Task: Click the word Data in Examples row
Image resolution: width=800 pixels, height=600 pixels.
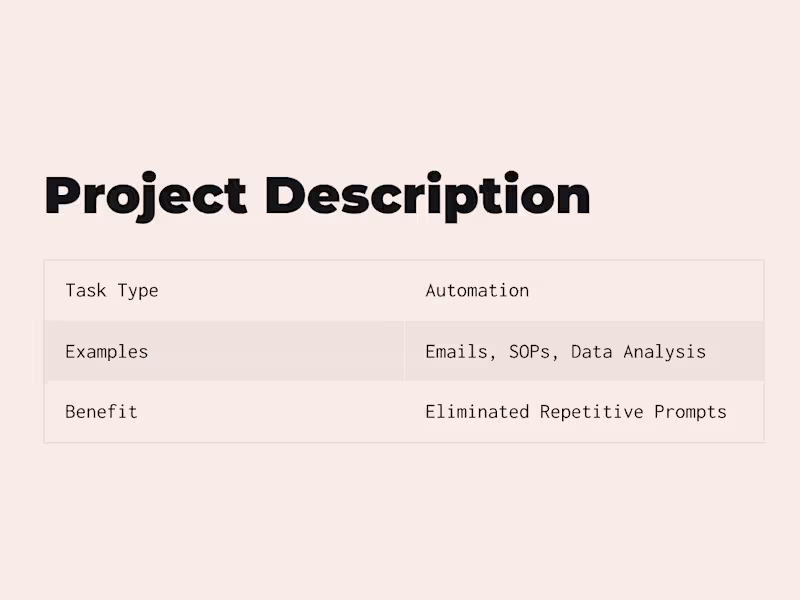Action: coord(586,352)
